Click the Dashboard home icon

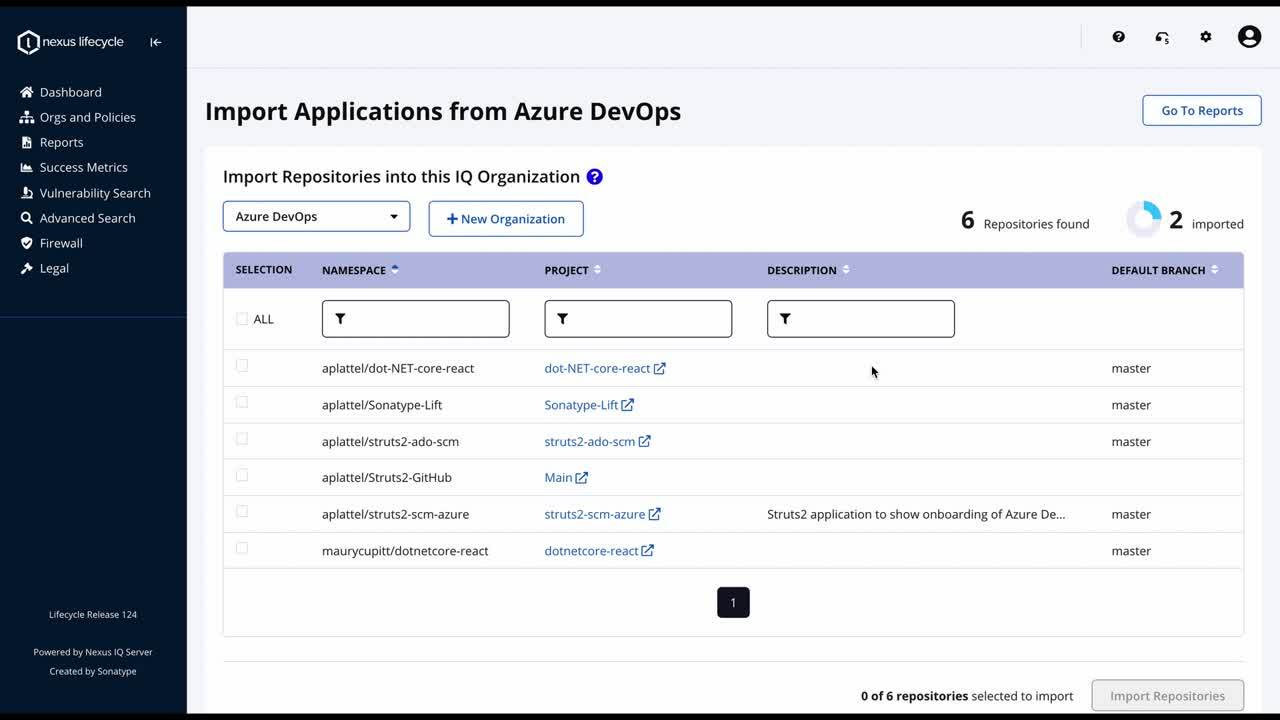[x=27, y=92]
